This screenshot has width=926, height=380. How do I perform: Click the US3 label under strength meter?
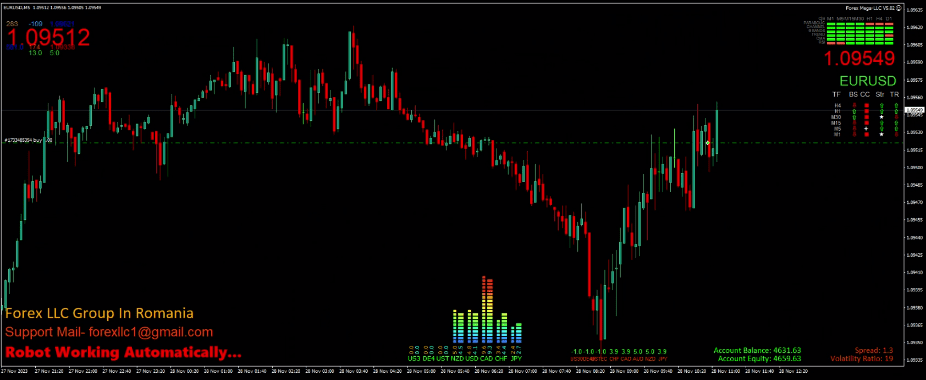coord(413,358)
